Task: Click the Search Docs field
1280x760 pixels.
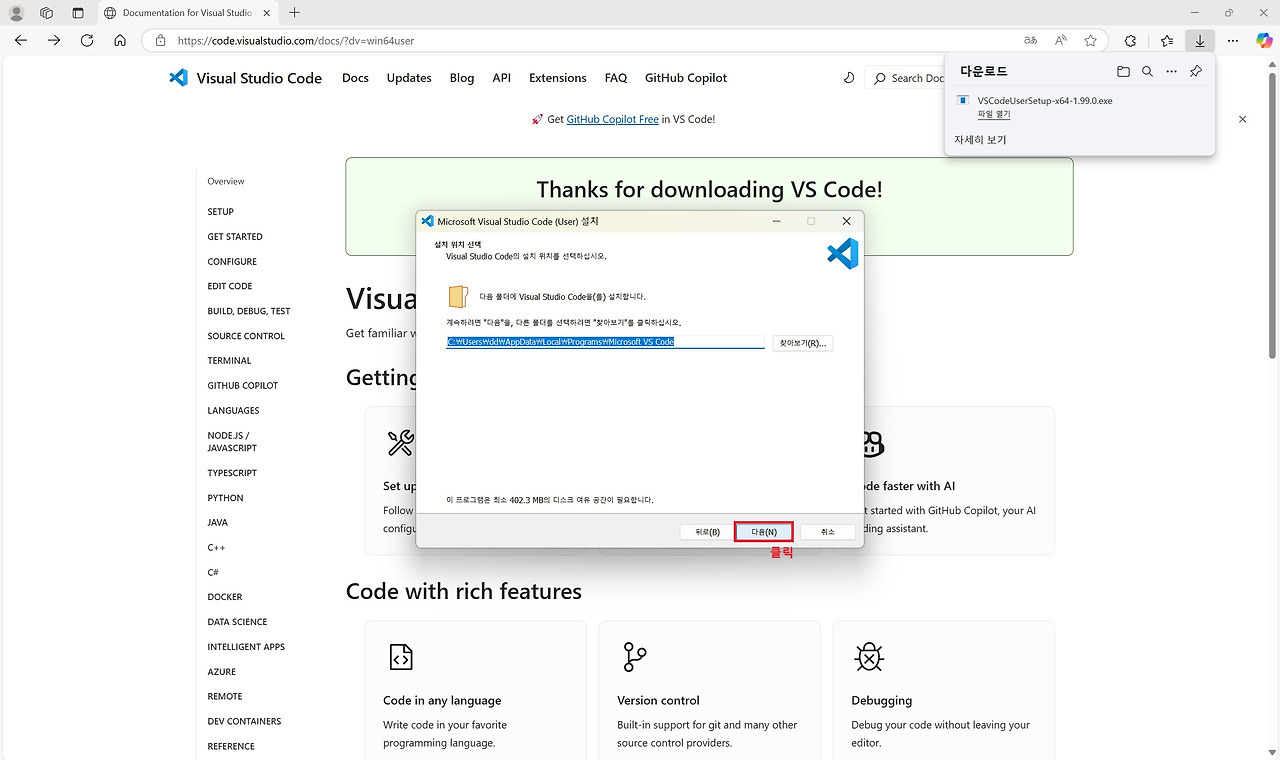Action: click(905, 78)
